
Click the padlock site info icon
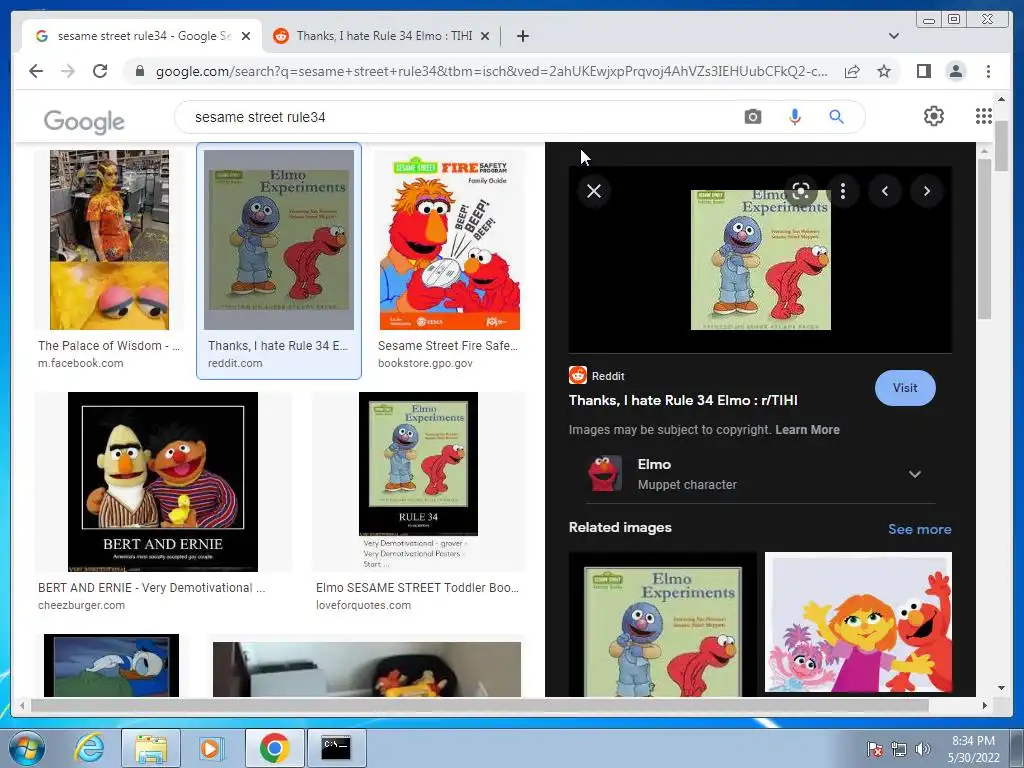139,71
